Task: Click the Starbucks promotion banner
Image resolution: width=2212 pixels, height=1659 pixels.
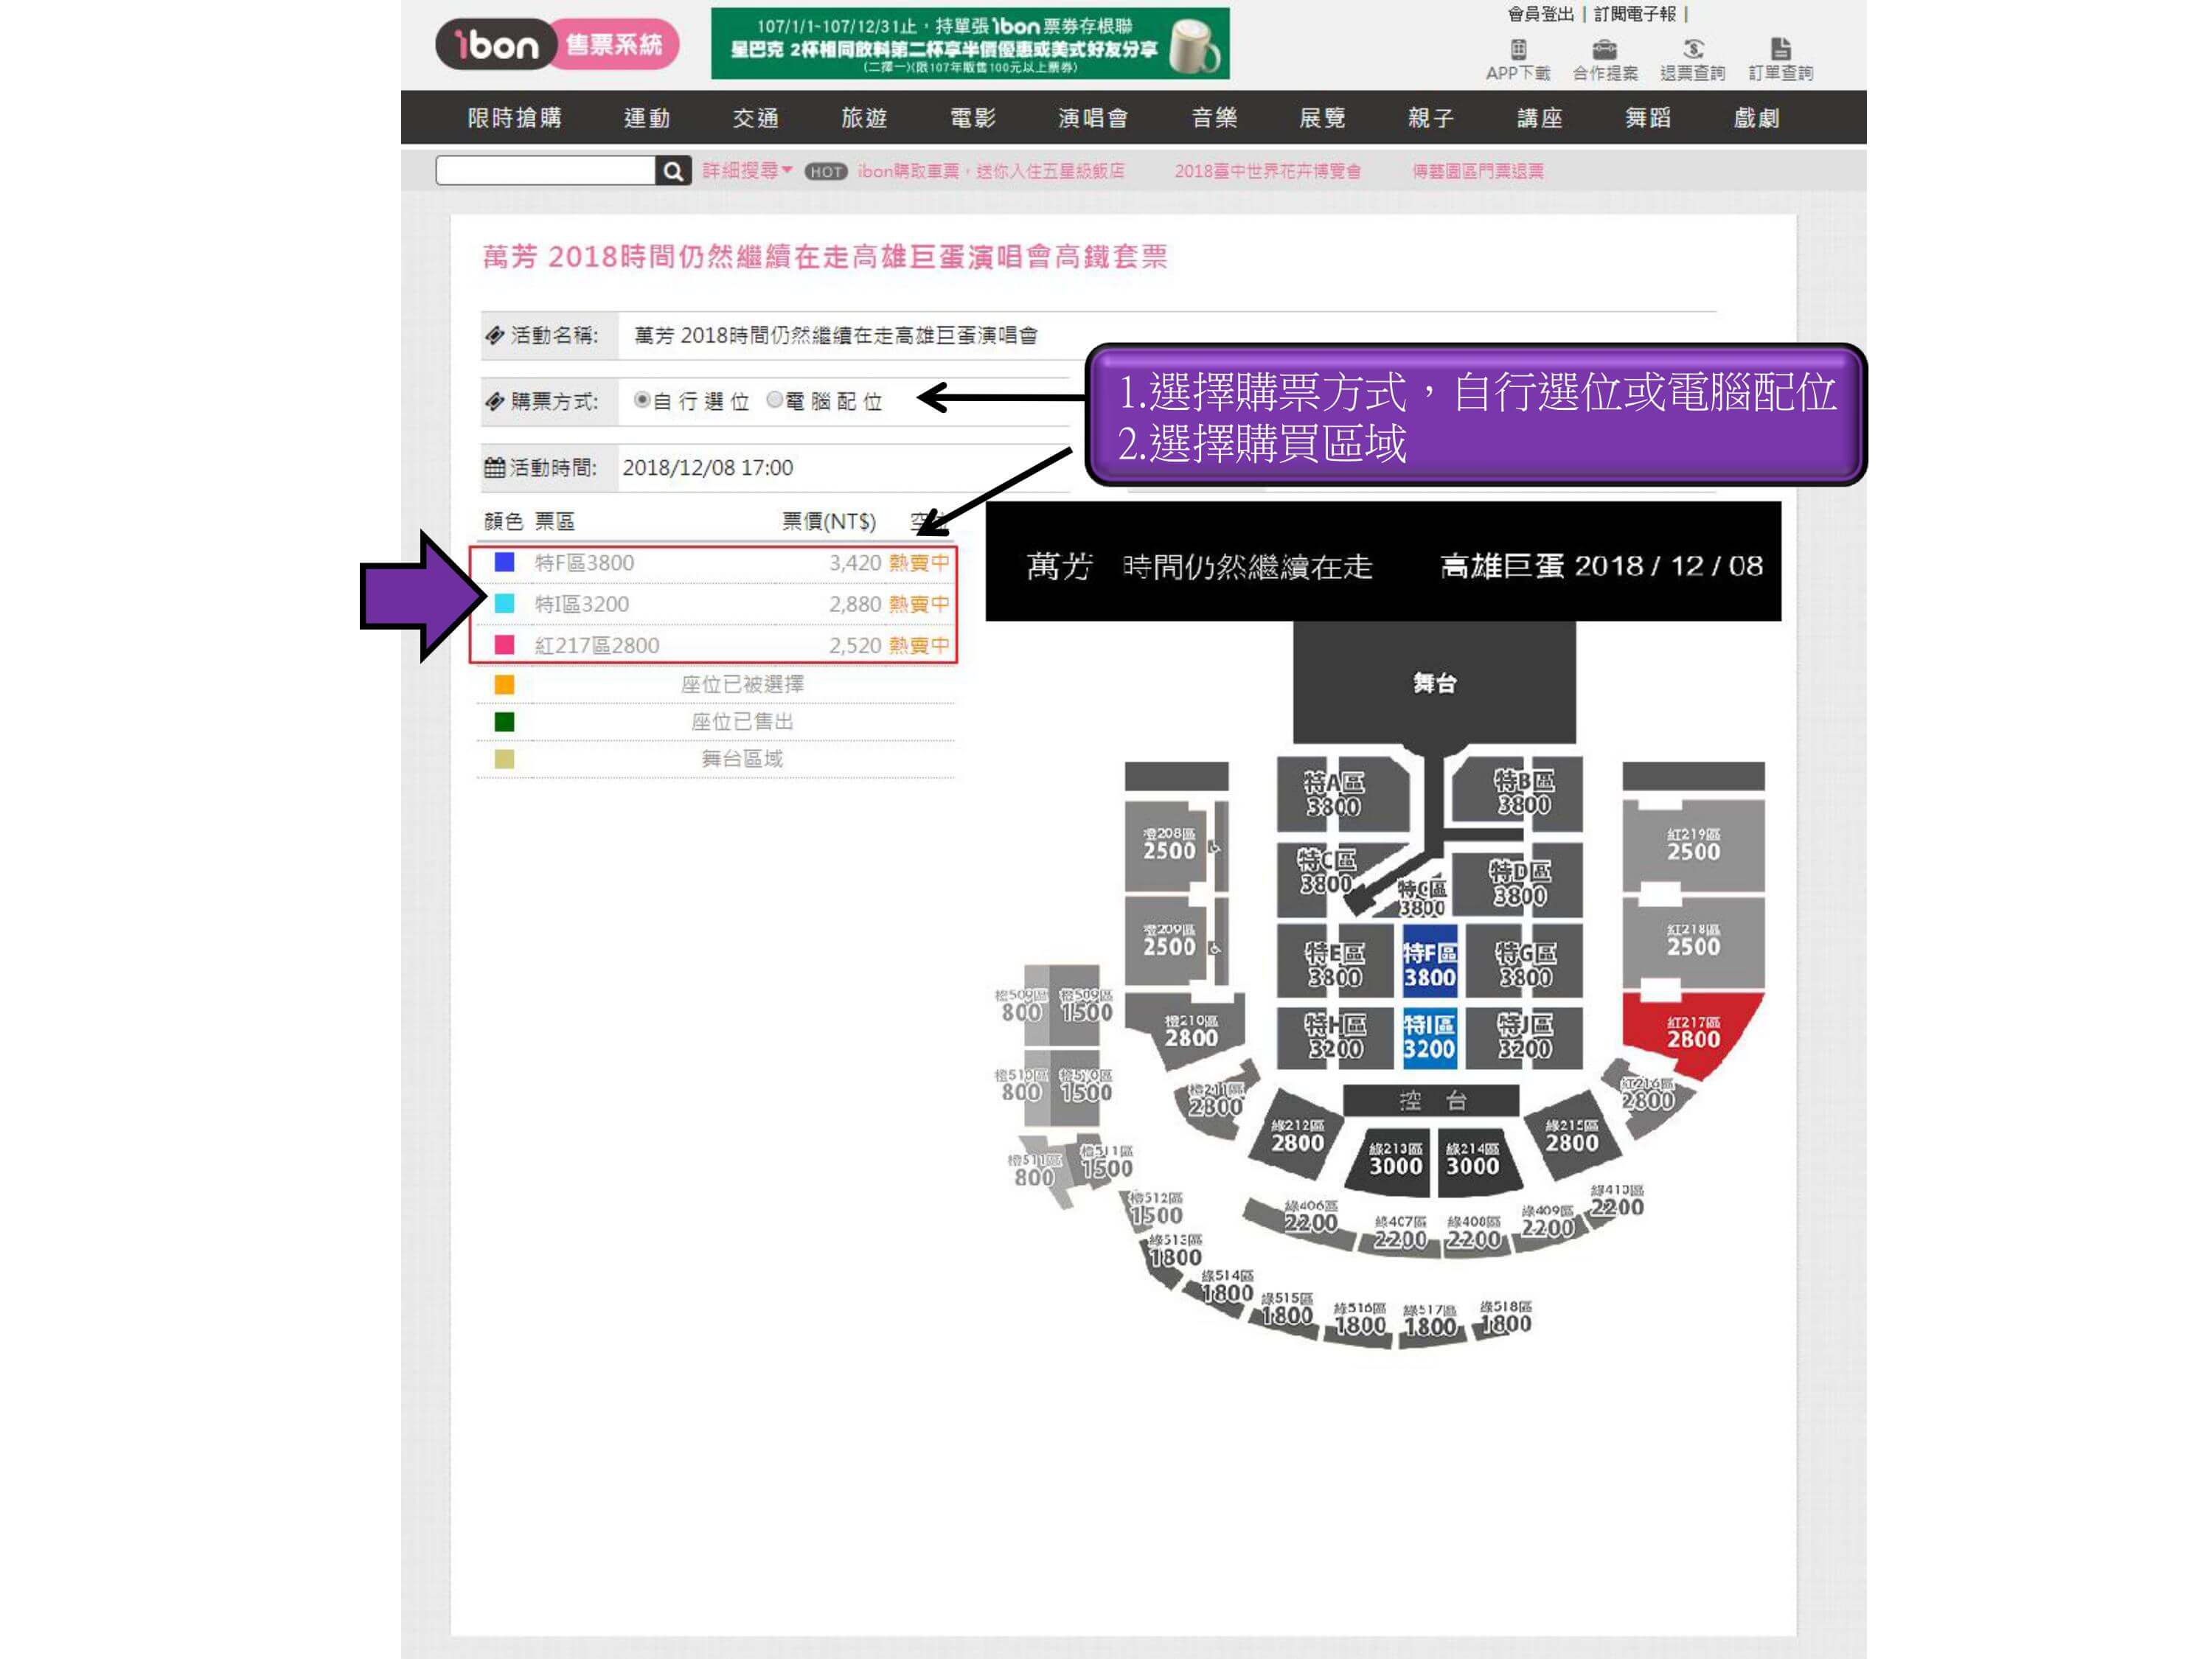Action: point(970,43)
